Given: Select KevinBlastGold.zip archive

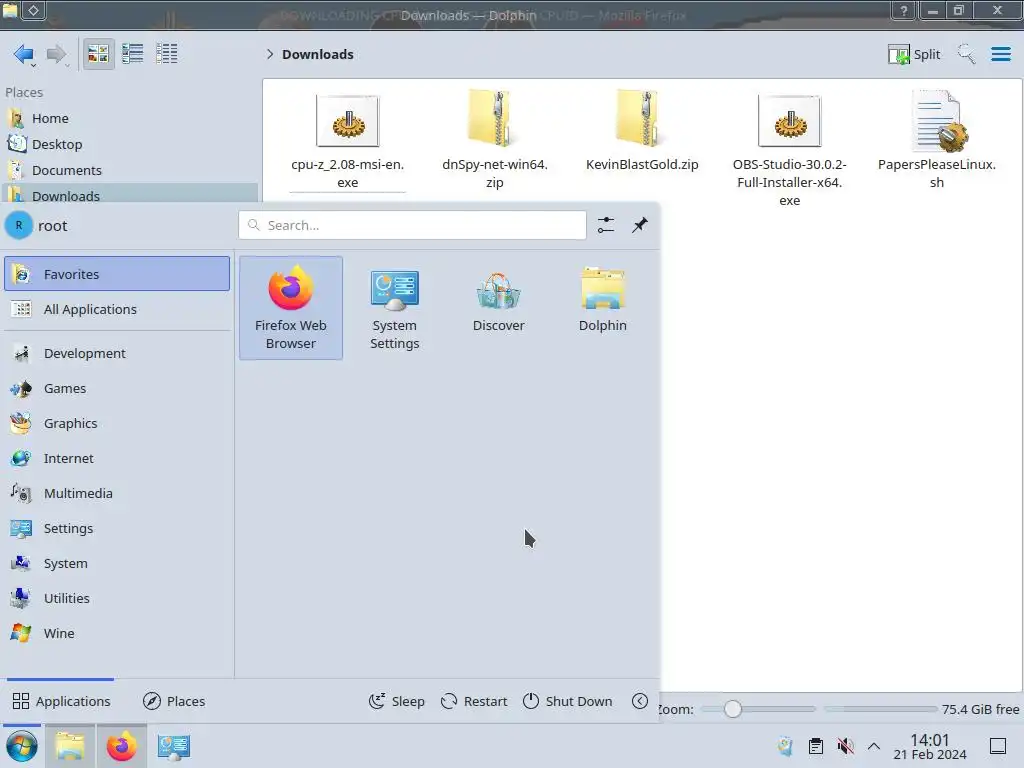Looking at the screenshot, I should coord(642,132).
